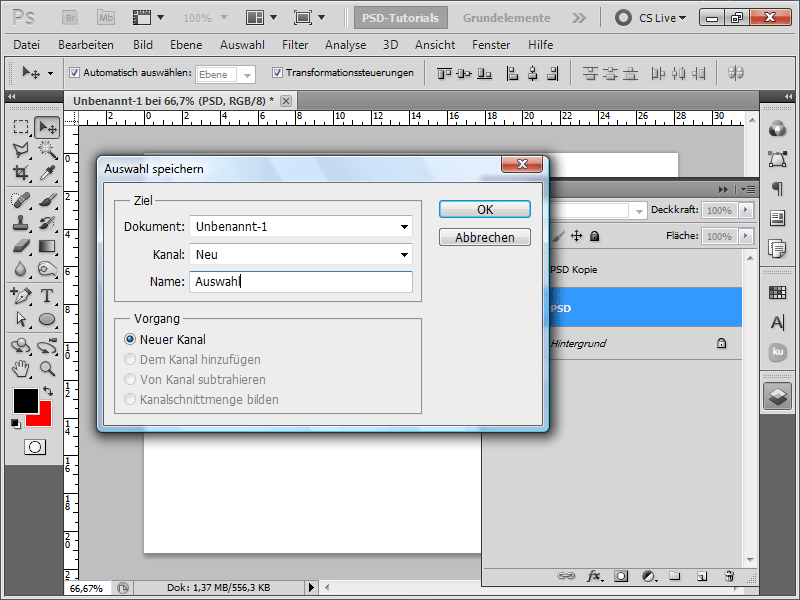Select the Blur tool
The height and width of the screenshot is (600, 800).
click(x=21, y=269)
